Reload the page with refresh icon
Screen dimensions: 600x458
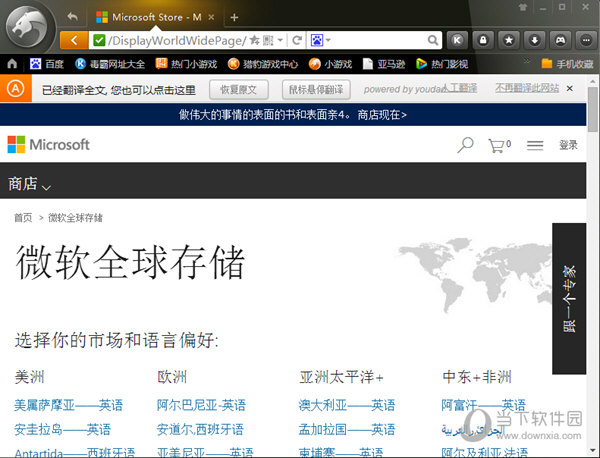pyautogui.click(x=297, y=40)
